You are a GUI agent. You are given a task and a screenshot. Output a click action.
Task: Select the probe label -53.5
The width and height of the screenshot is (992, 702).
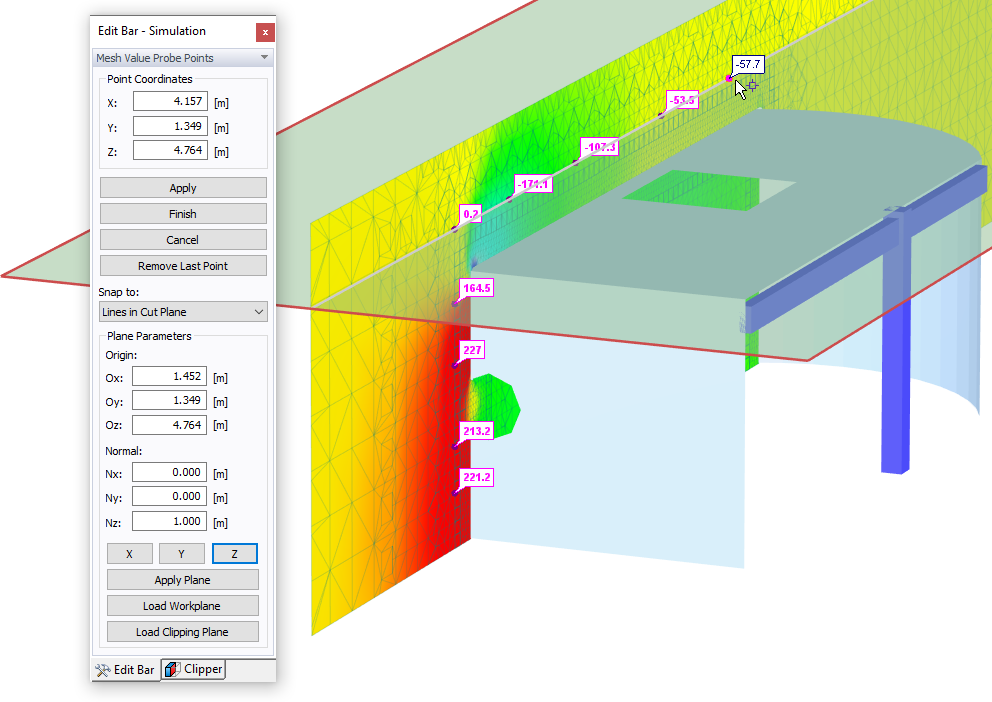pyautogui.click(x=682, y=100)
